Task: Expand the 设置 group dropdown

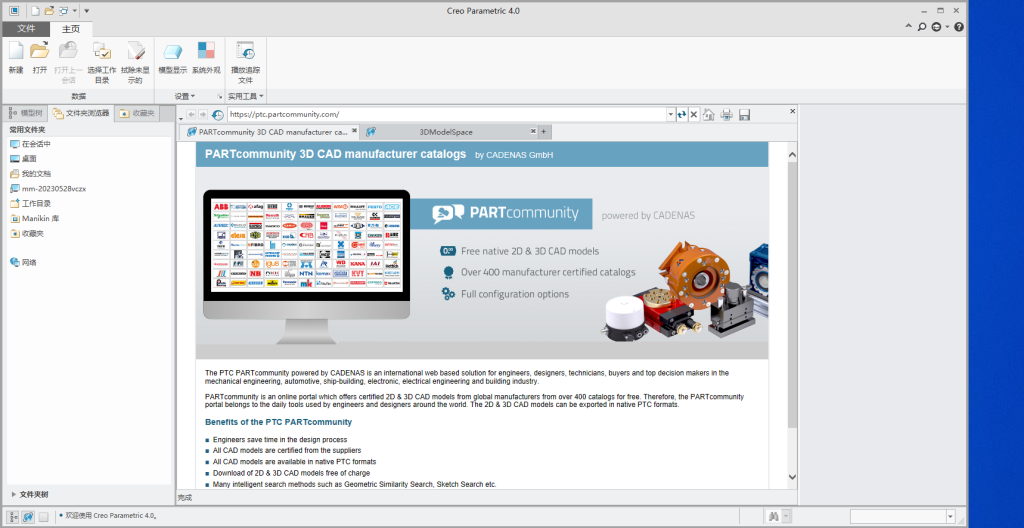Action: click(185, 96)
